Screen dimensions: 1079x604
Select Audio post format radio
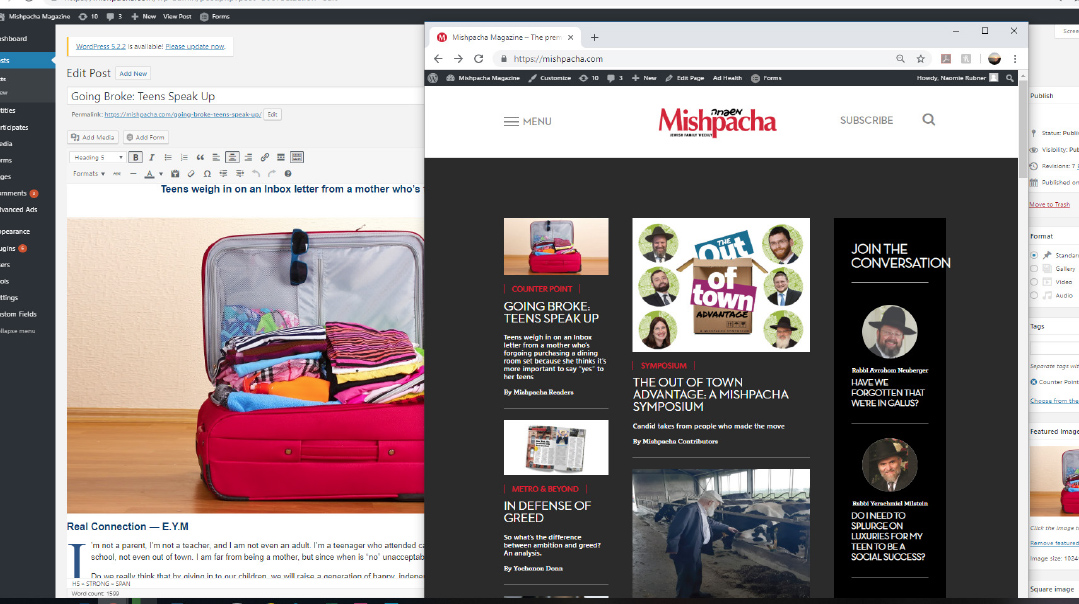[1034, 295]
